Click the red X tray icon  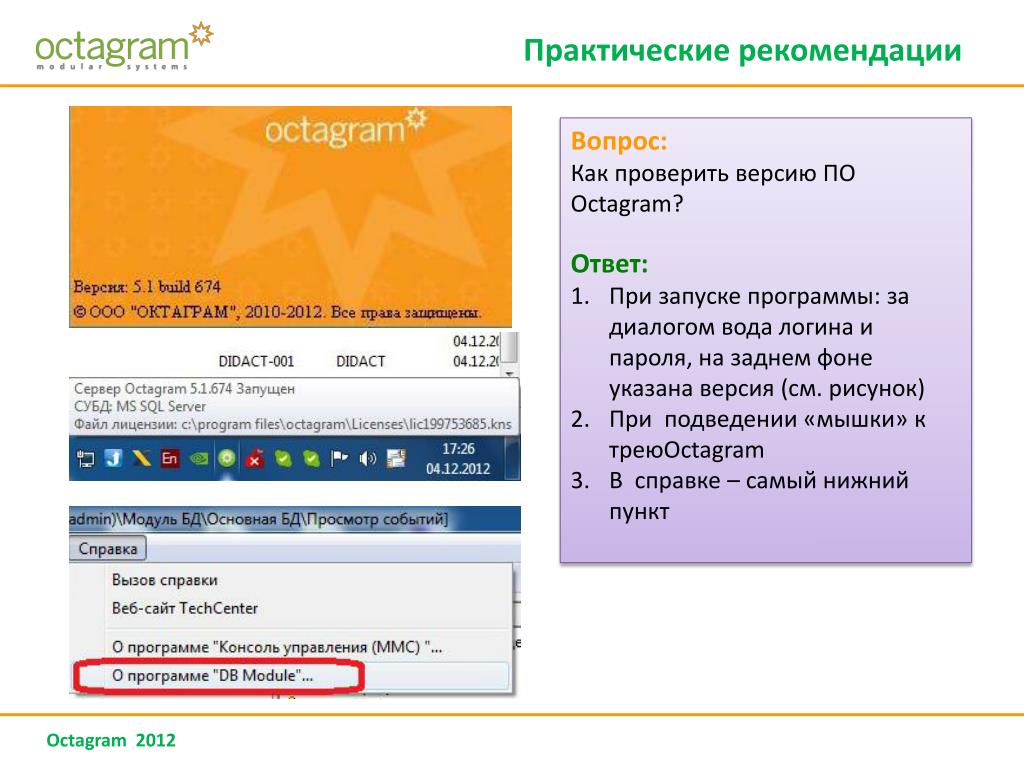(x=255, y=458)
